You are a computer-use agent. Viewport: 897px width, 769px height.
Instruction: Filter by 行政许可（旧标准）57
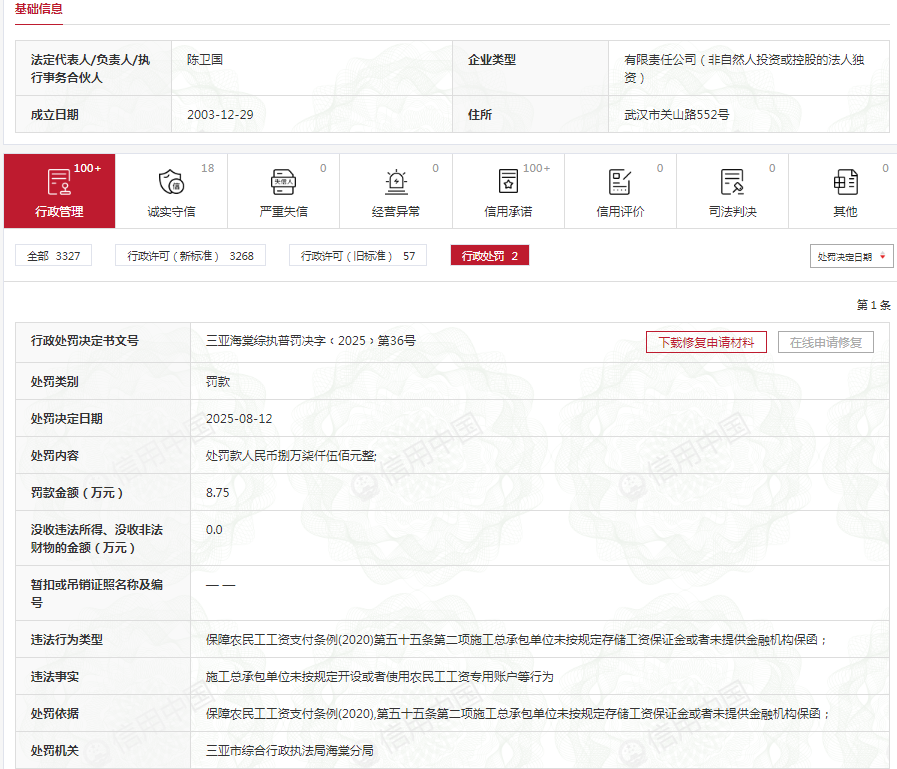(358, 256)
